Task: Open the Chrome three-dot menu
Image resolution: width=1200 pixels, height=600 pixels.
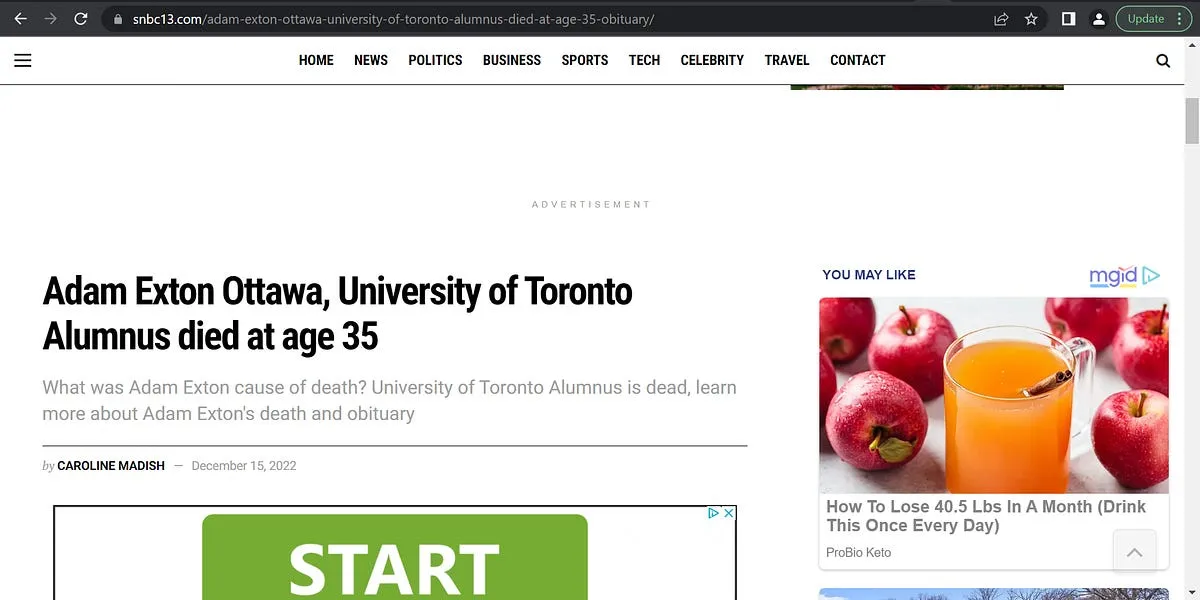Action: point(1181,19)
